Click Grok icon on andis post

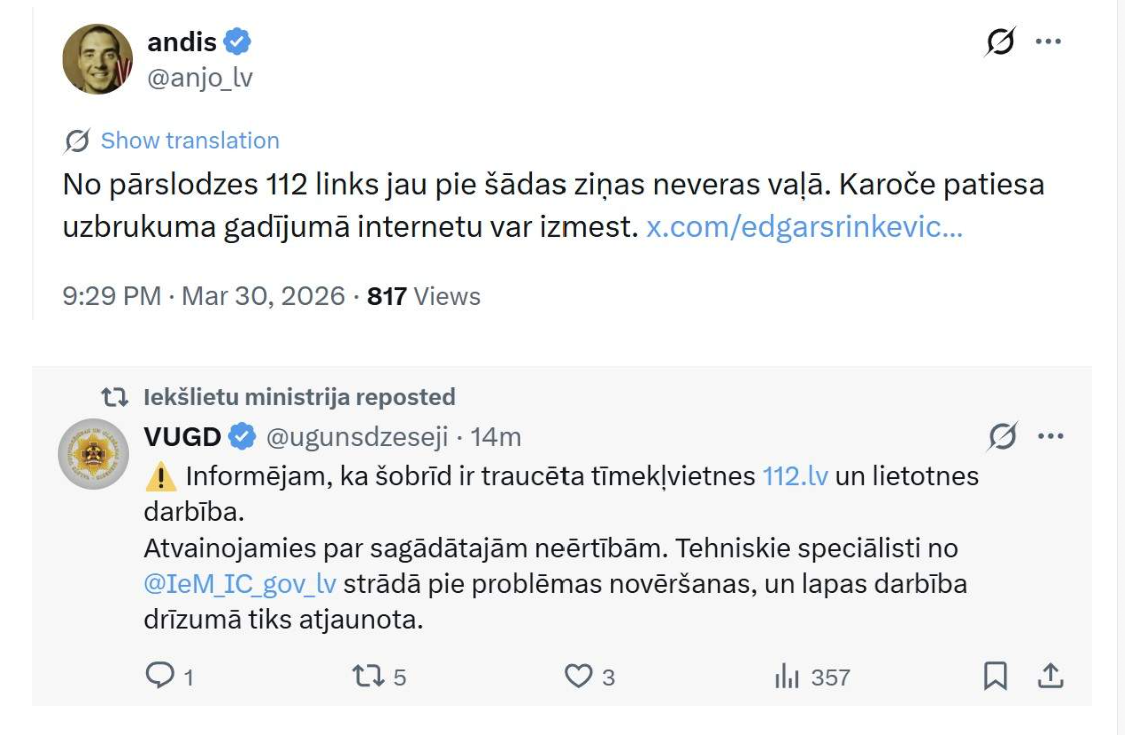[998, 42]
